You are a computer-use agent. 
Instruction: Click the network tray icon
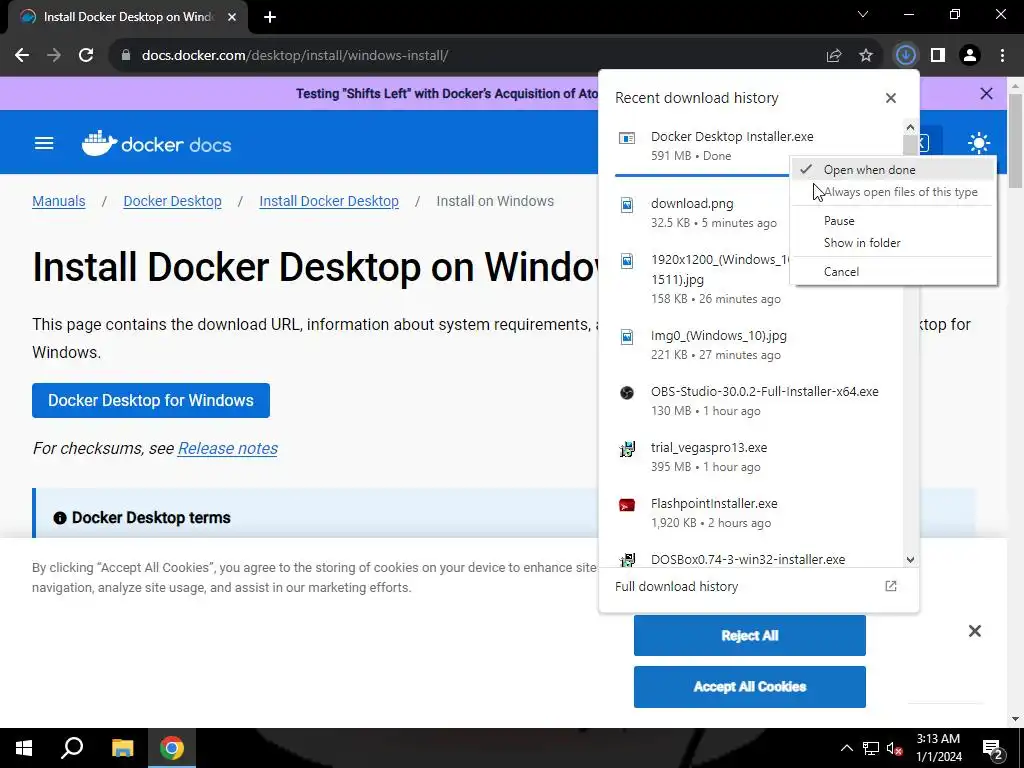tap(871, 748)
